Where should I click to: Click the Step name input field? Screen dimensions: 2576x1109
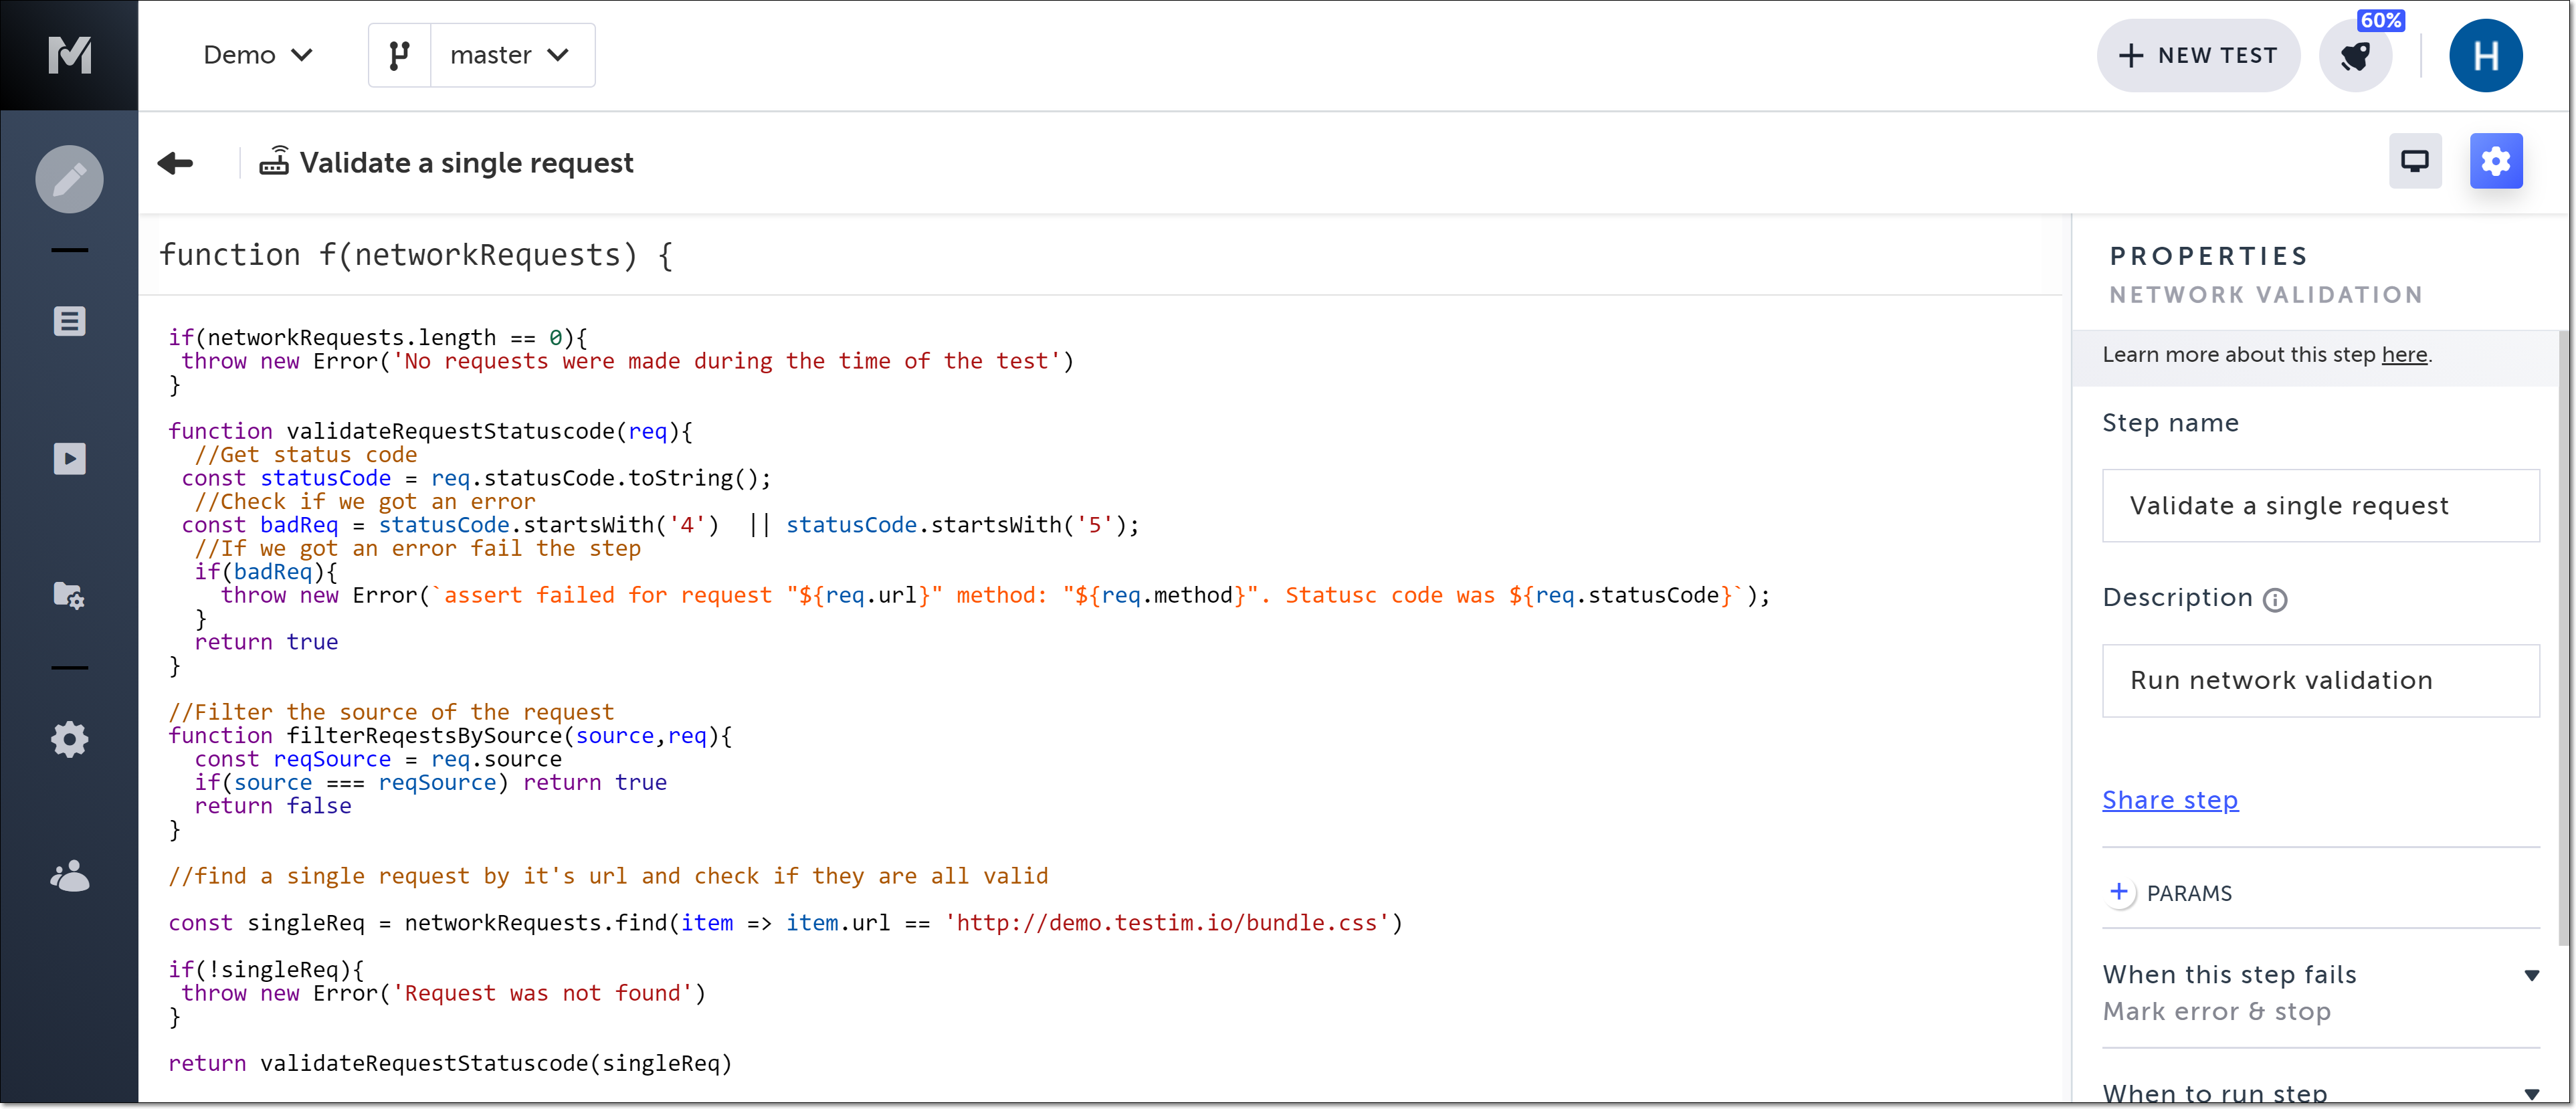[2319, 506]
